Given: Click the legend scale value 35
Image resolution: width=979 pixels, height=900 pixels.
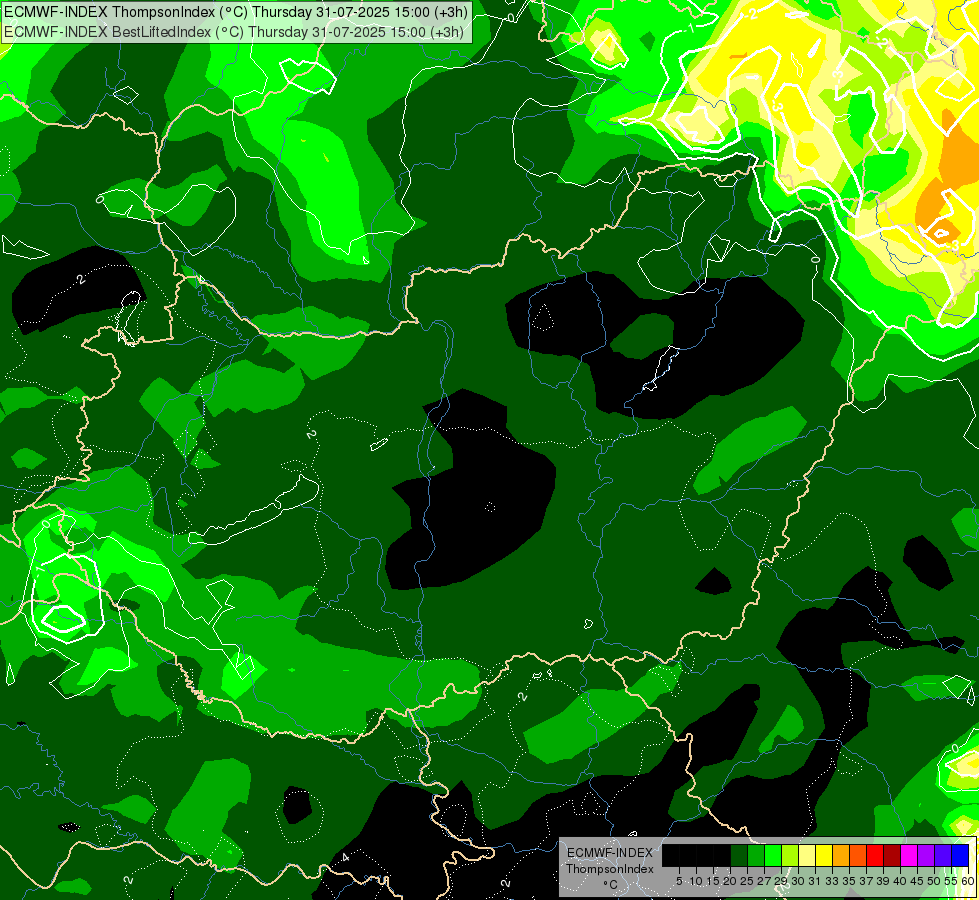Looking at the screenshot, I should tap(850, 881).
